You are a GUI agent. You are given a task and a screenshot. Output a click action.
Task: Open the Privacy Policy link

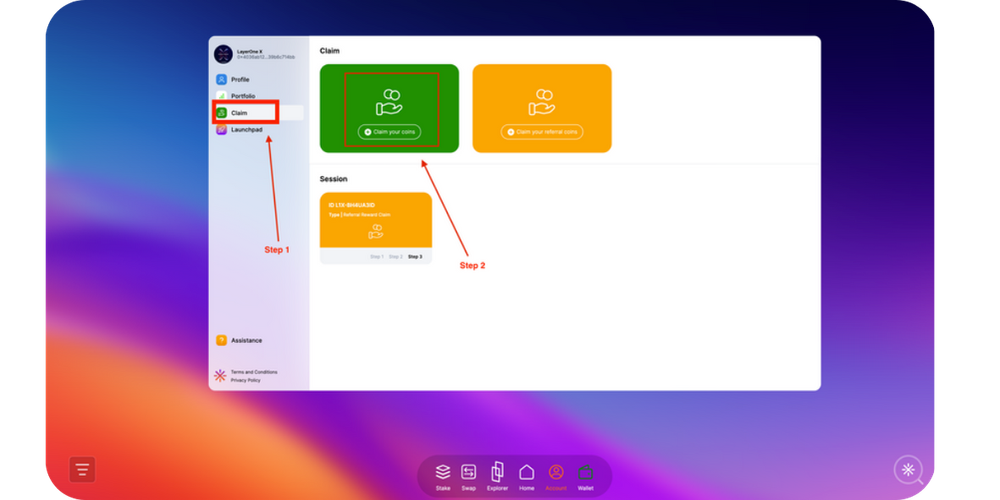tap(245, 380)
